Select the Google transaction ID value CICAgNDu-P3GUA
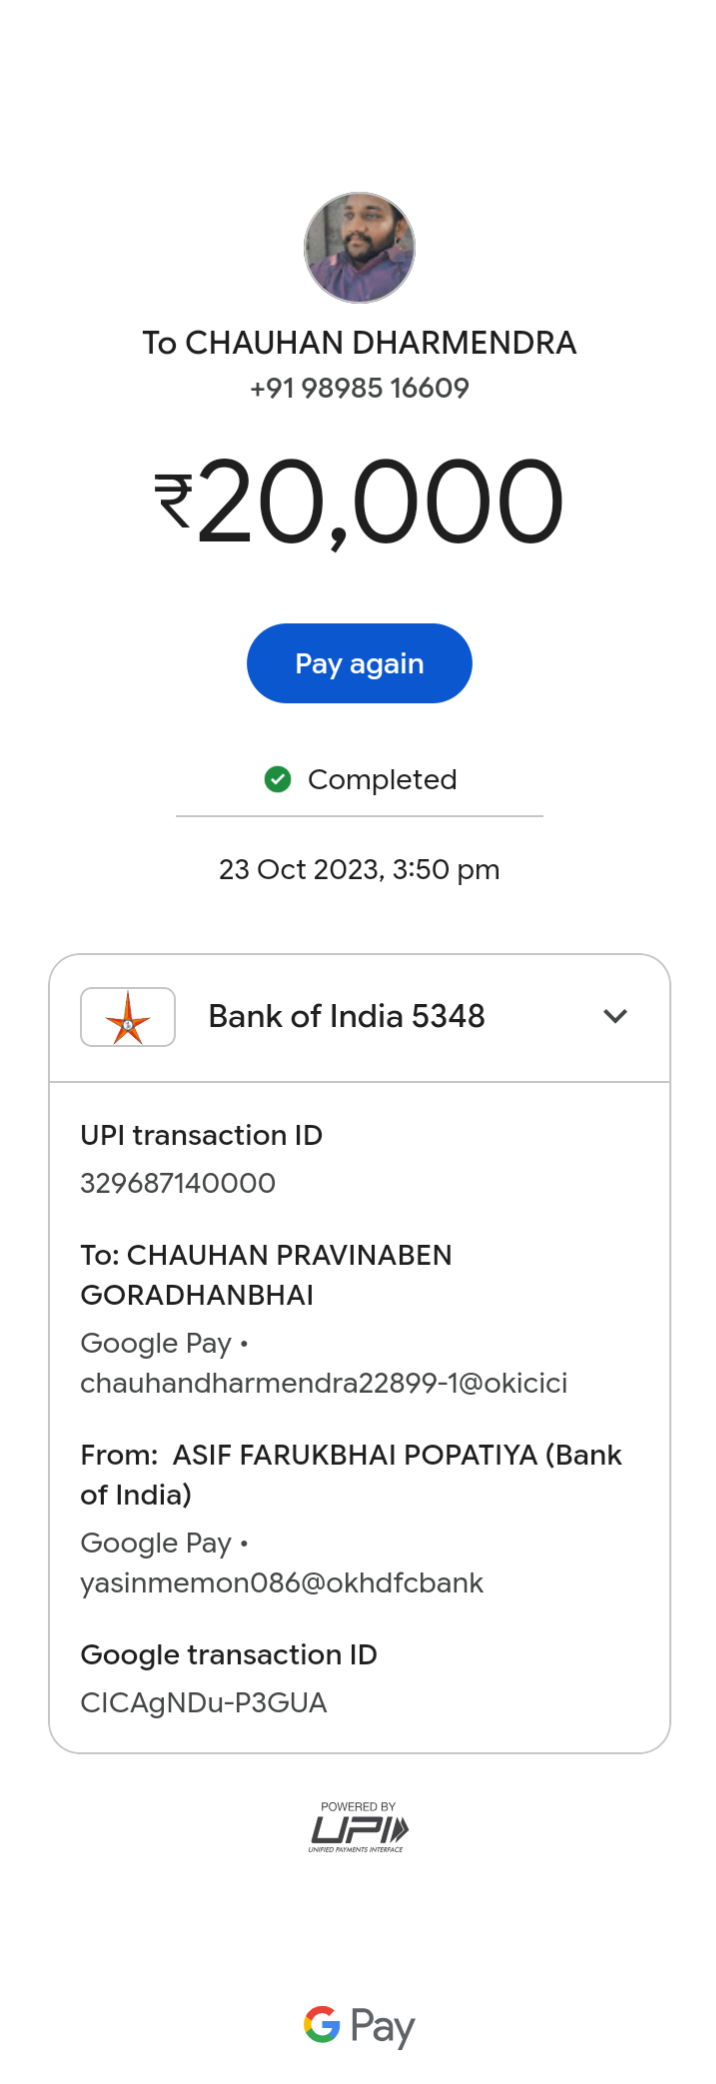This screenshot has width=716, height=2084. 203,1703
